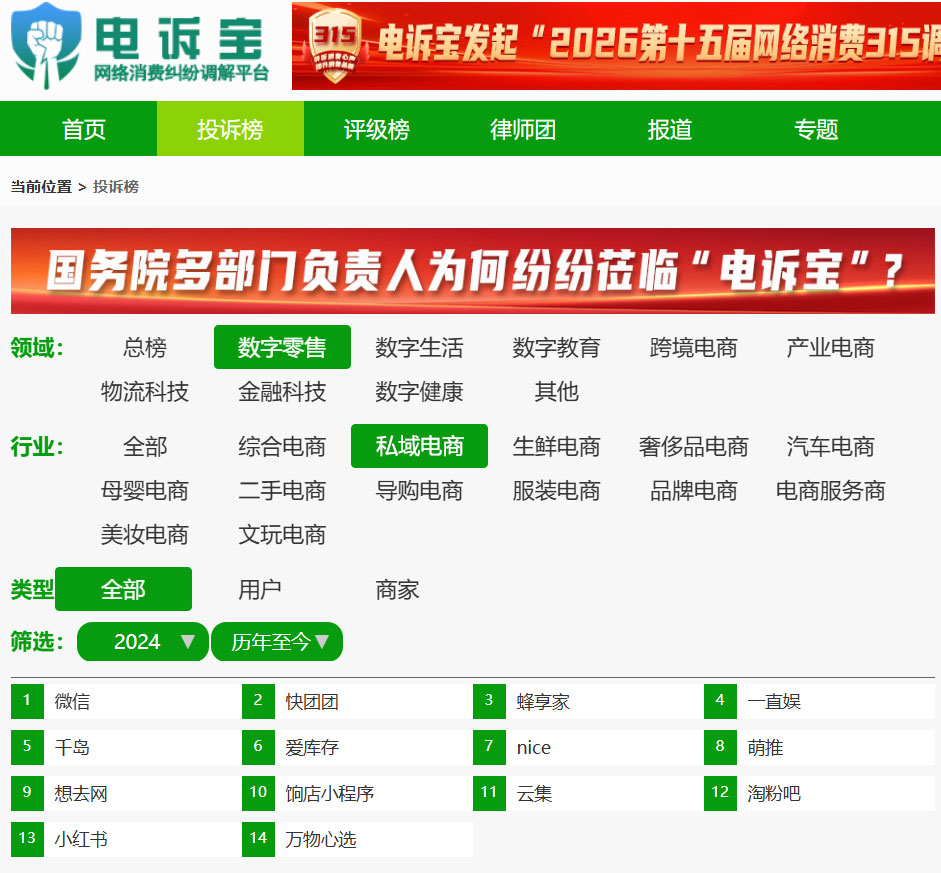Select the 总榜 domain filter
This screenshot has height=873, width=941.
click(x=145, y=347)
